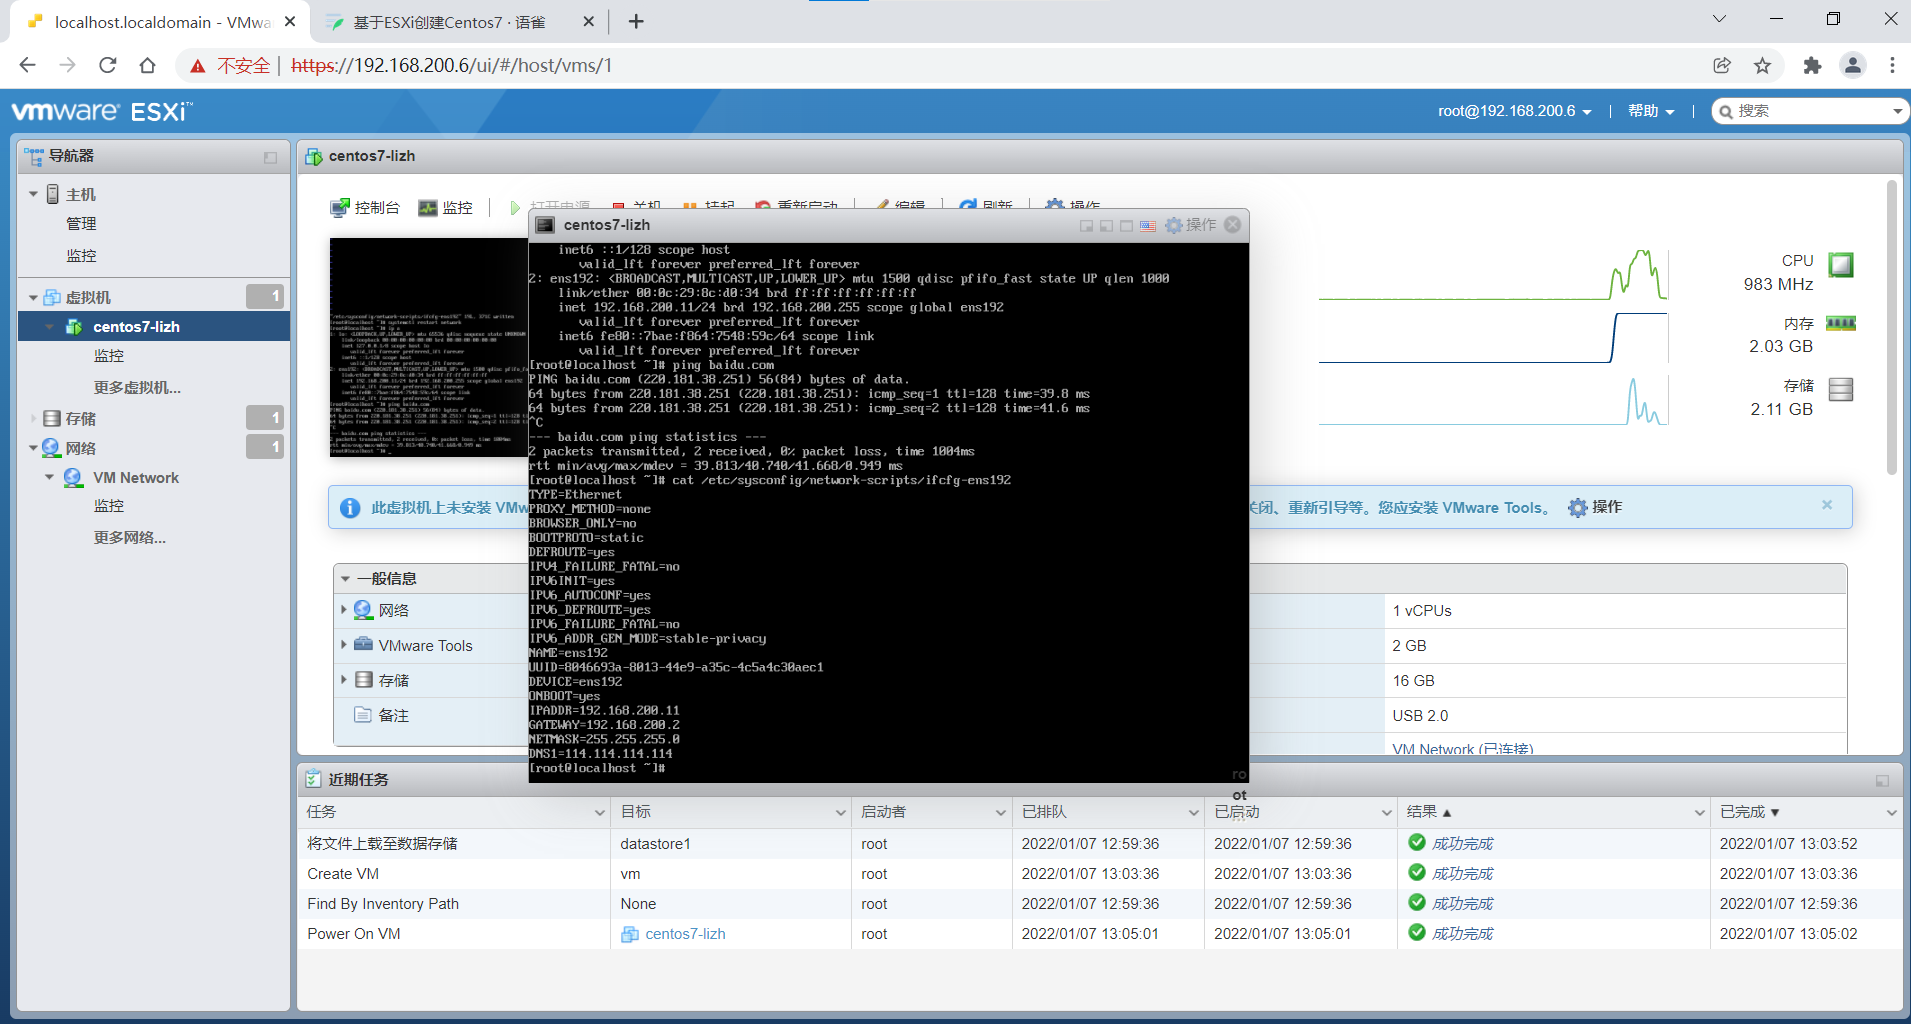
Task: Click the Create VM task row
Action: point(1100,874)
